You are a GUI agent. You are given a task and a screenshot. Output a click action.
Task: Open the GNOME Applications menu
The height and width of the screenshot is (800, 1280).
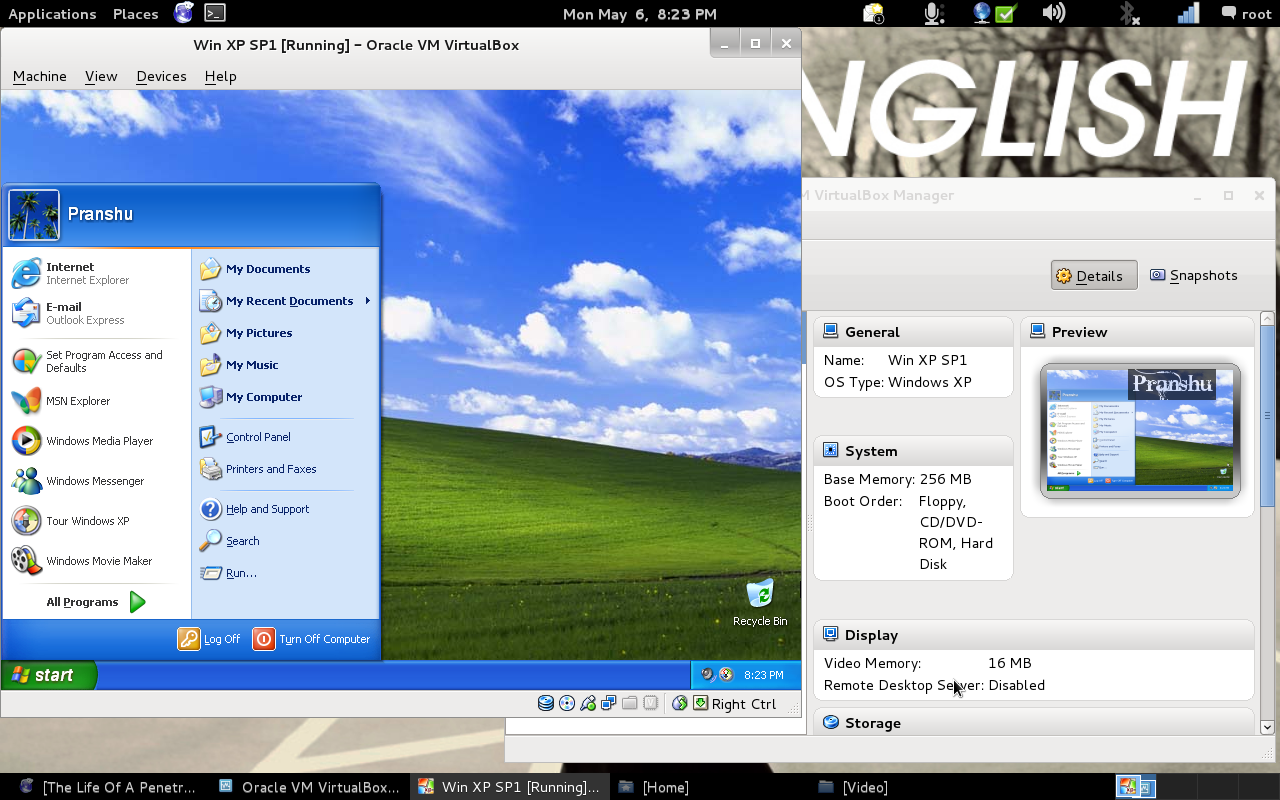(x=52, y=14)
